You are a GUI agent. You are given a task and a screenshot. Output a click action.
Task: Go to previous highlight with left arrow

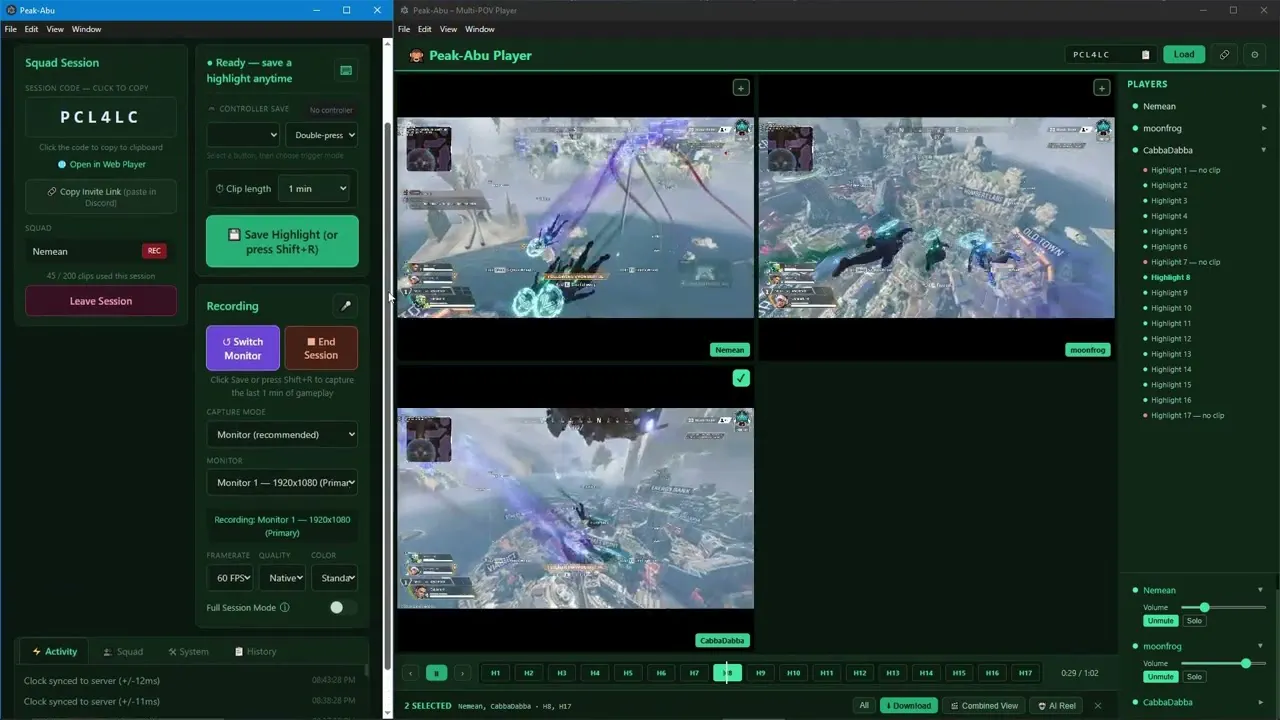pos(410,673)
